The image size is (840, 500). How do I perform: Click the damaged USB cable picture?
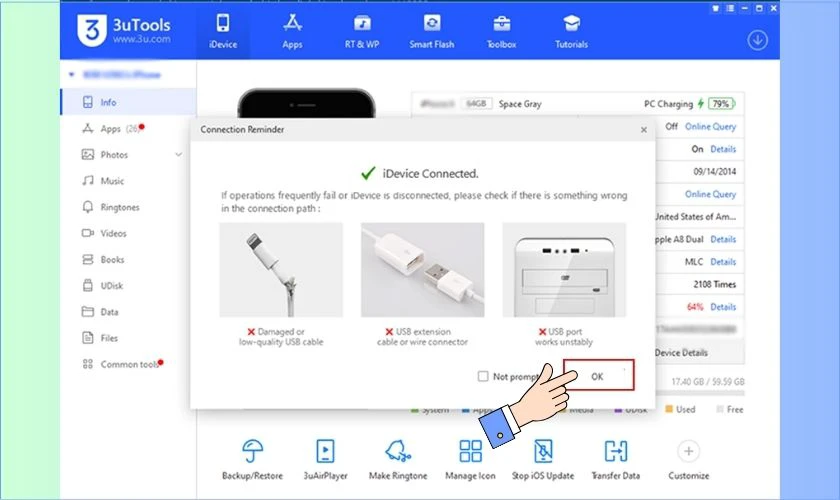coord(281,270)
